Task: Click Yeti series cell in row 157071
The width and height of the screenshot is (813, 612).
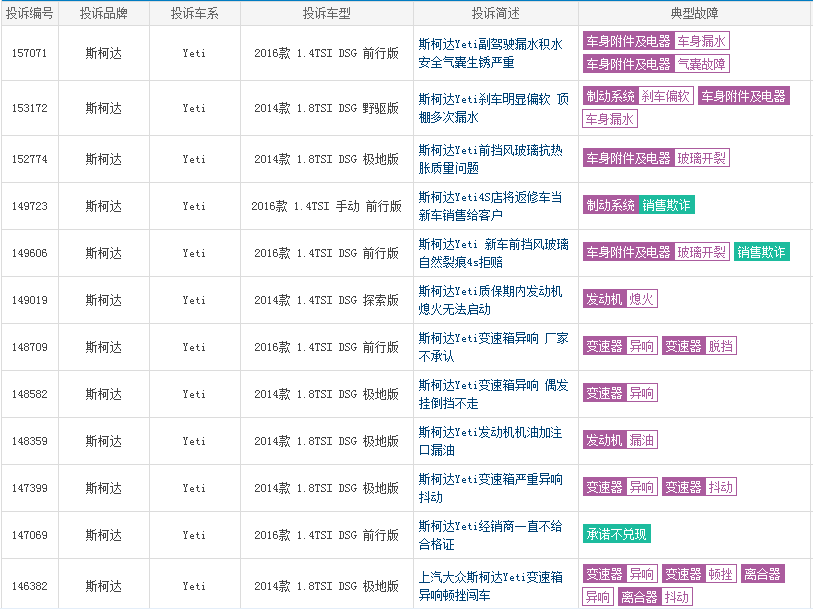Action: (194, 53)
